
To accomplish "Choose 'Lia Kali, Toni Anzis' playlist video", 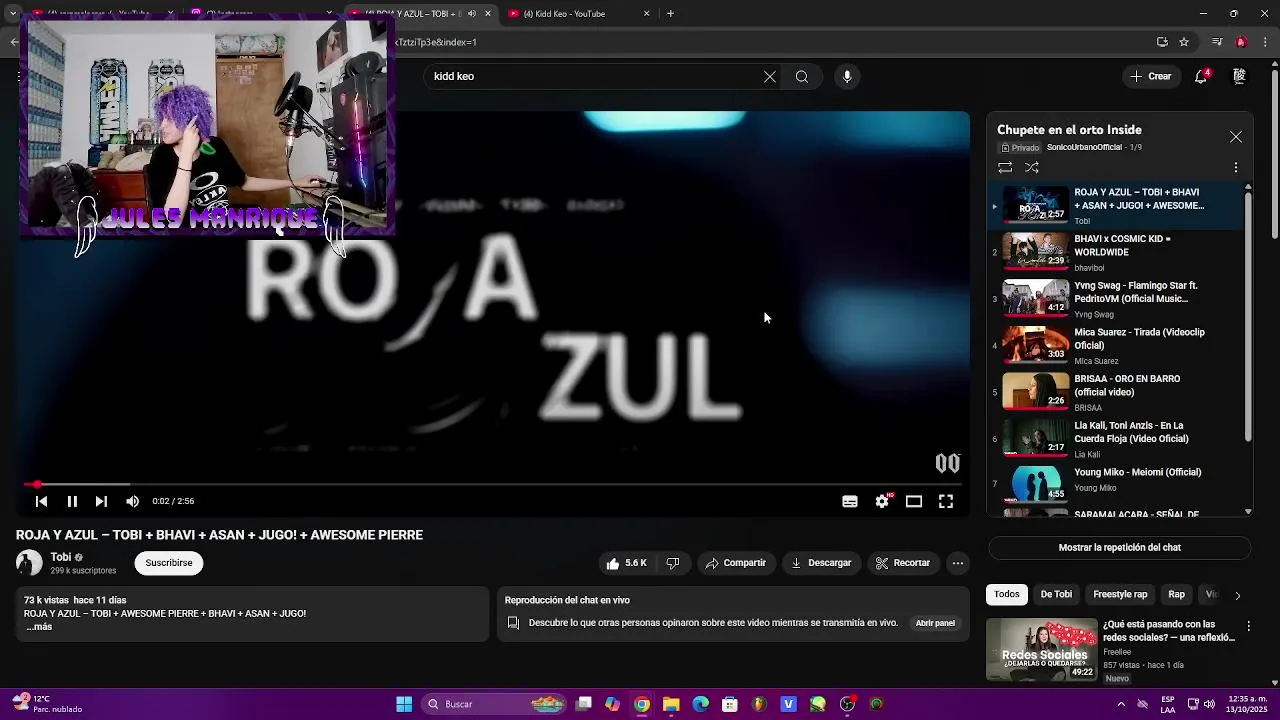I will (x=1115, y=439).
